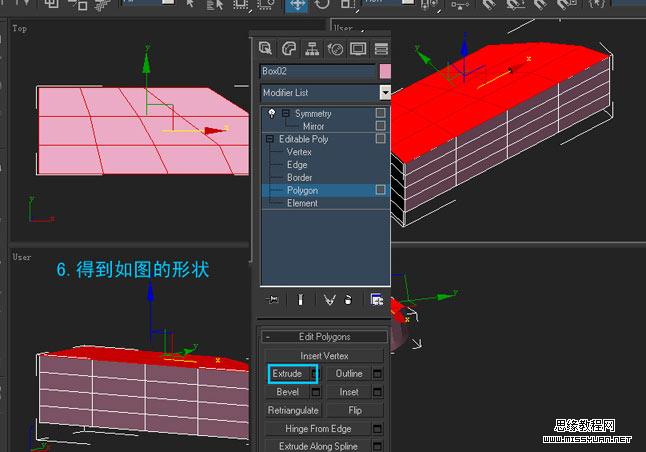Open the Bevel settings box
Image resolution: width=646 pixels, height=452 pixels.
pyautogui.click(x=316, y=392)
